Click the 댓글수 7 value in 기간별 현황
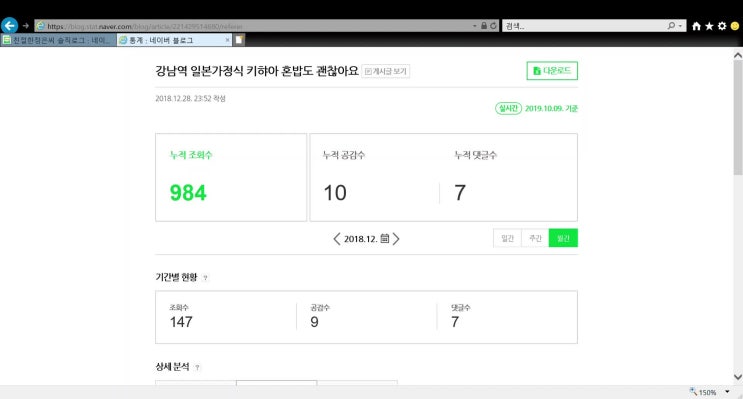This screenshot has height=399, width=743. 455,322
